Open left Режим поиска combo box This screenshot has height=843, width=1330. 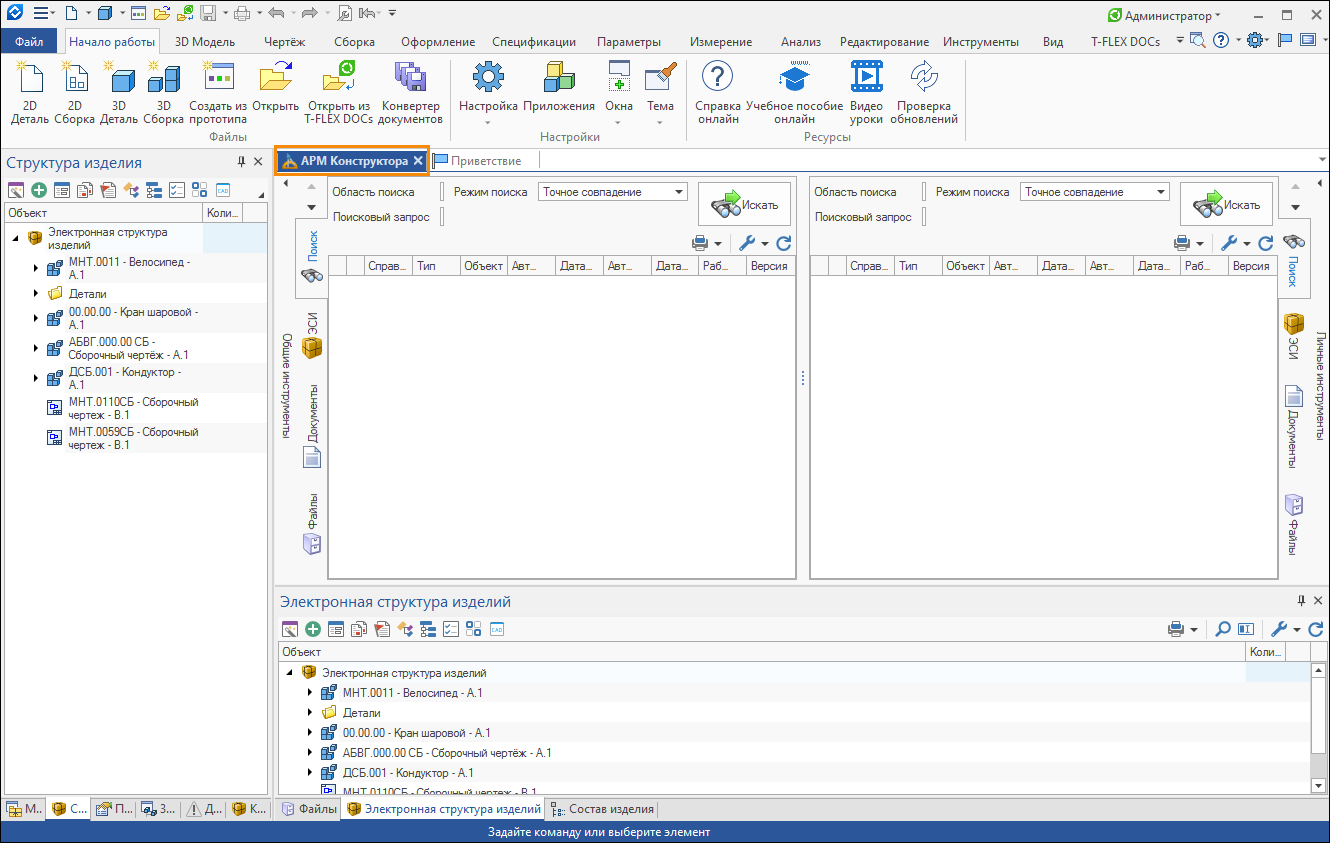613,192
